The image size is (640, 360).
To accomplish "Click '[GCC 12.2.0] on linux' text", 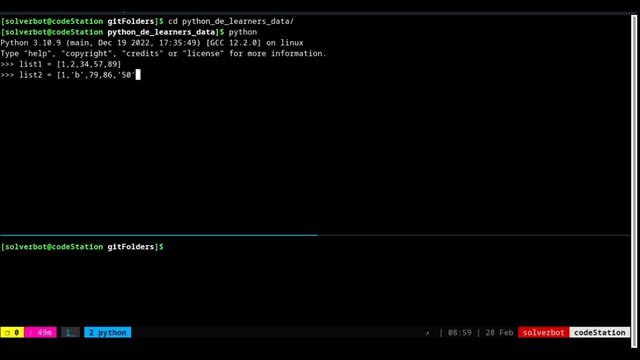I will tap(255, 43).
